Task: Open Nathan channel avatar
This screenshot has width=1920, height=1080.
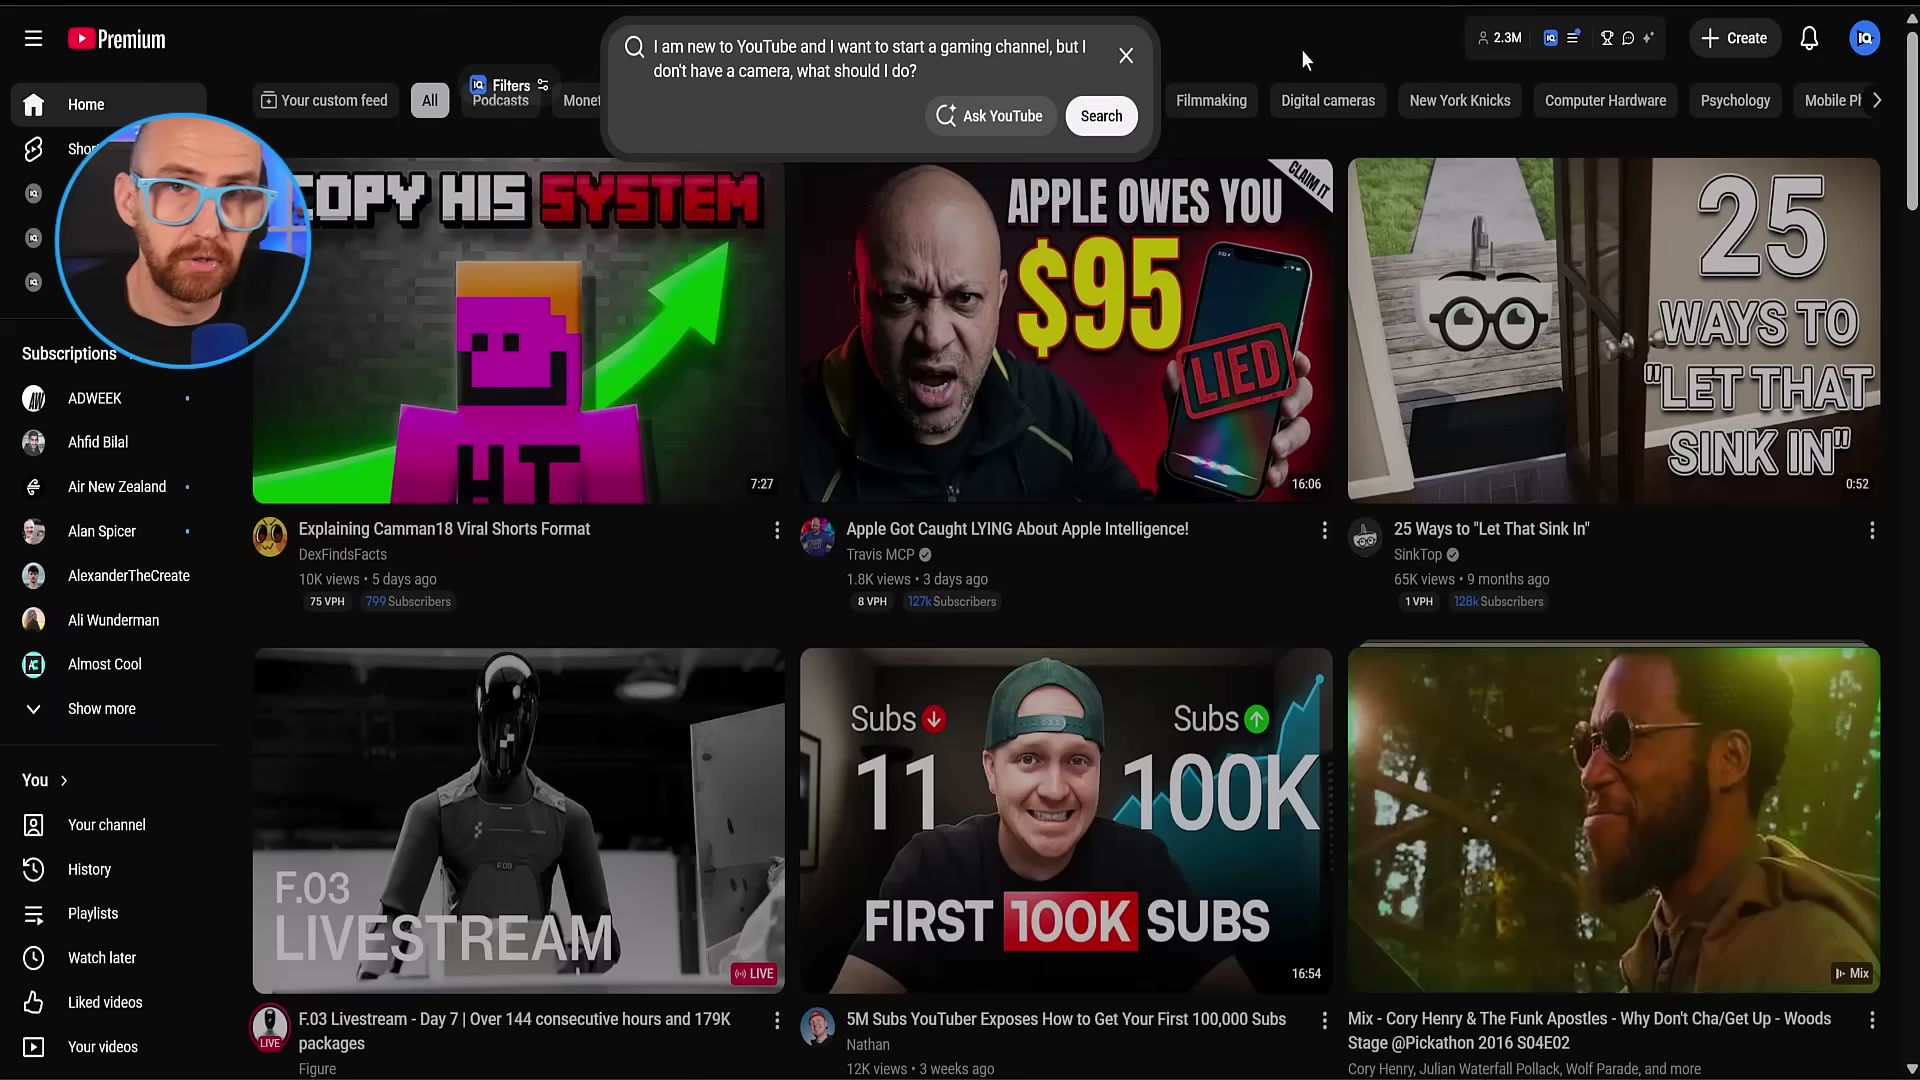Action: 817,1027
